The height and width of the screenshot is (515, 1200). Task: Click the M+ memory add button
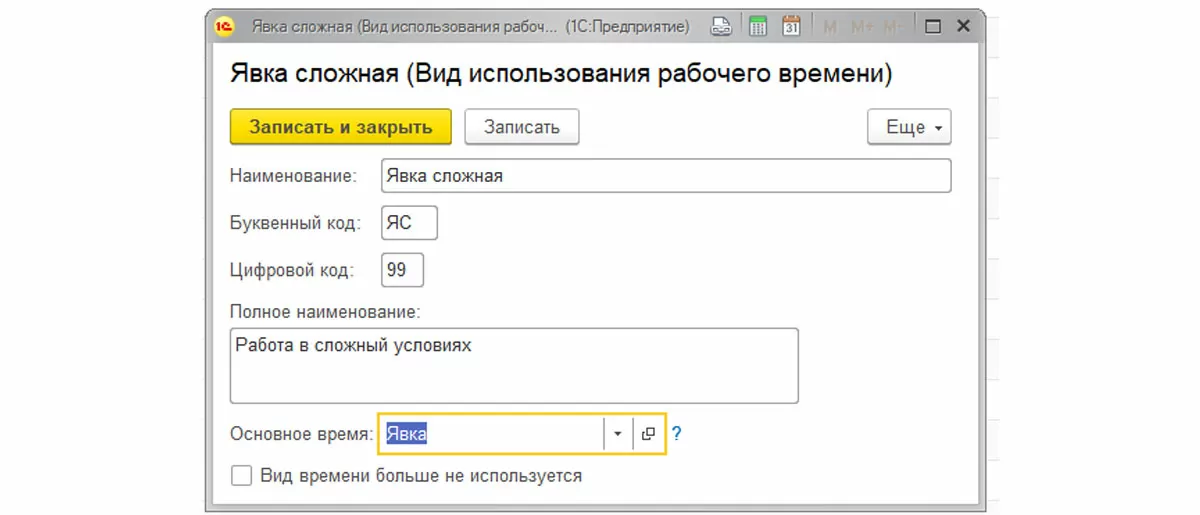863,27
